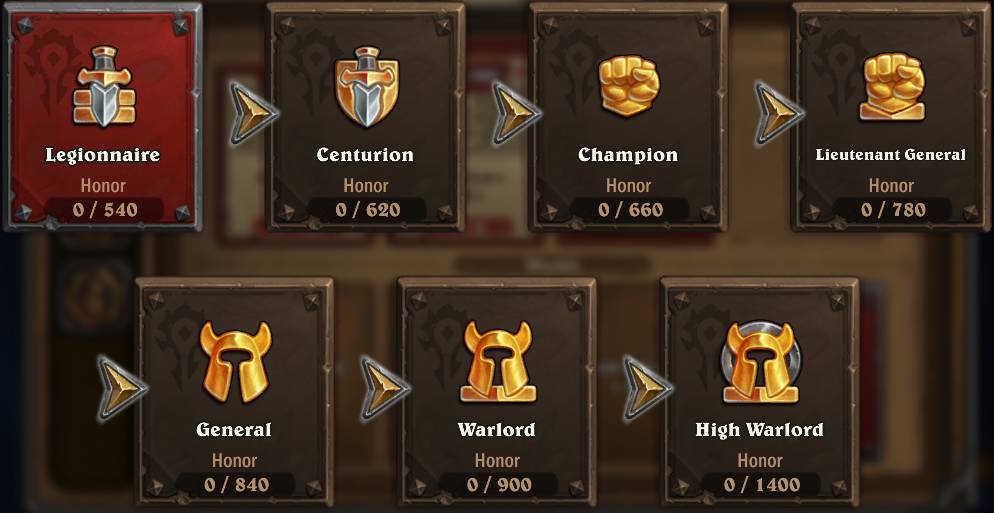Click the Warlord horned helmet icon

click(x=498, y=361)
